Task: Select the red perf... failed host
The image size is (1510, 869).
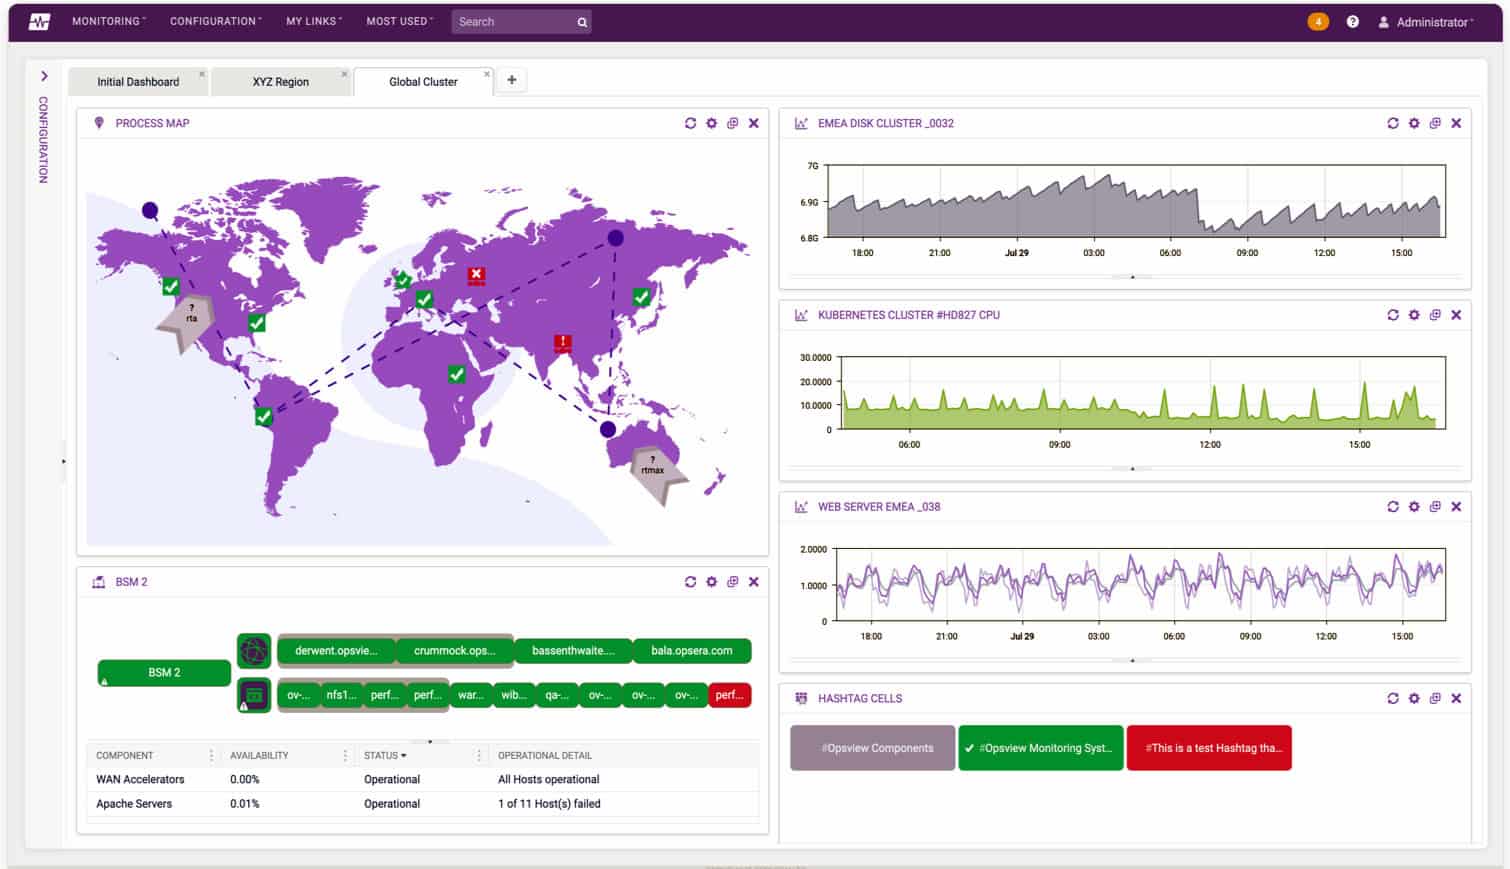Action: (730, 695)
